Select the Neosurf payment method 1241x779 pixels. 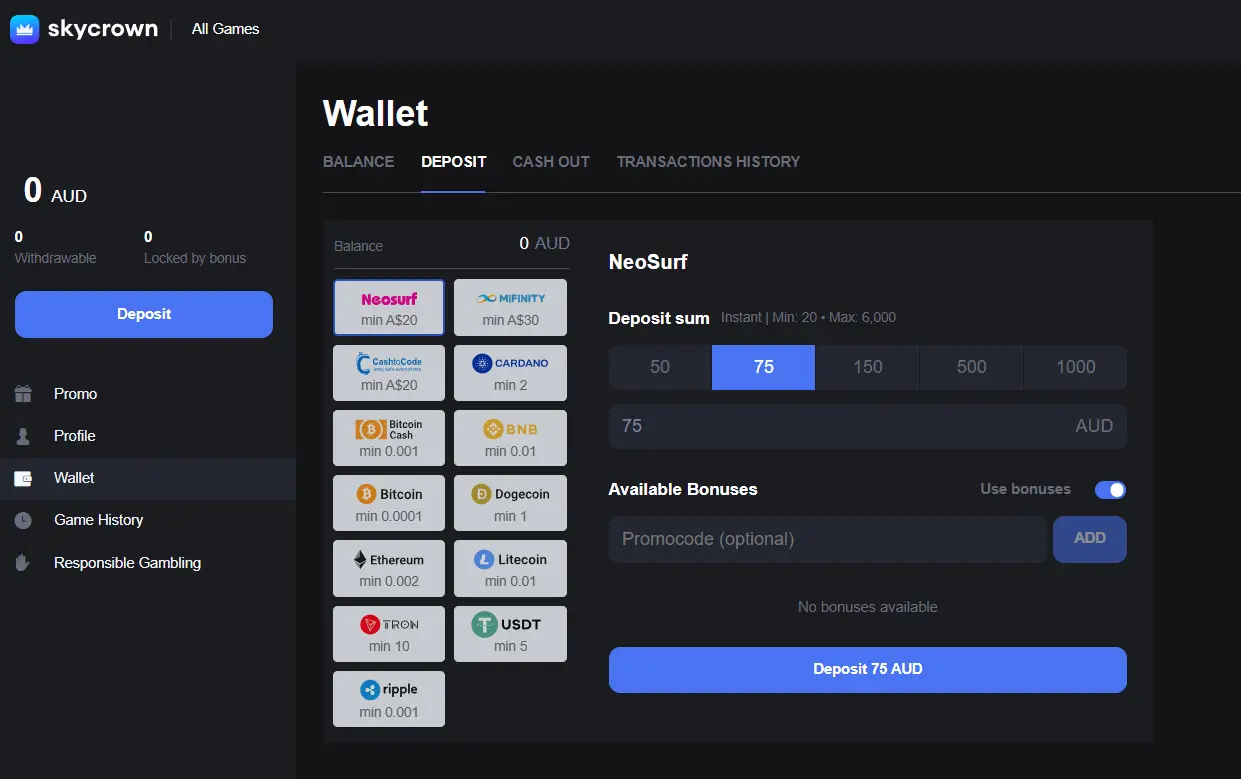(389, 308)
